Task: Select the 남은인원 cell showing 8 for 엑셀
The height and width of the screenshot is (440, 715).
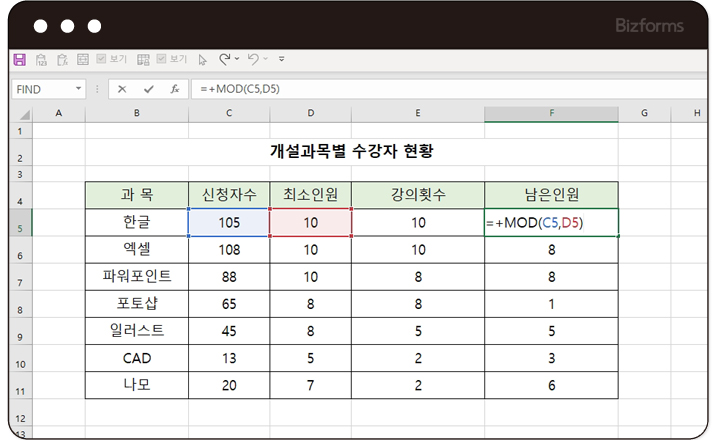Action: pos(551,249)
